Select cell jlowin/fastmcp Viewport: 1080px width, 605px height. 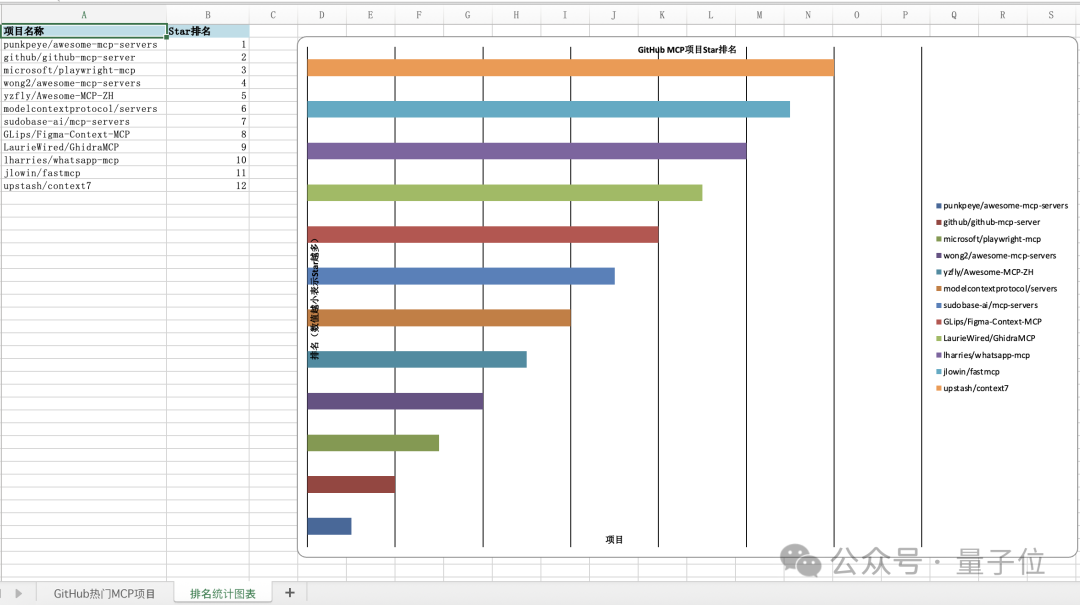point(83,173)
